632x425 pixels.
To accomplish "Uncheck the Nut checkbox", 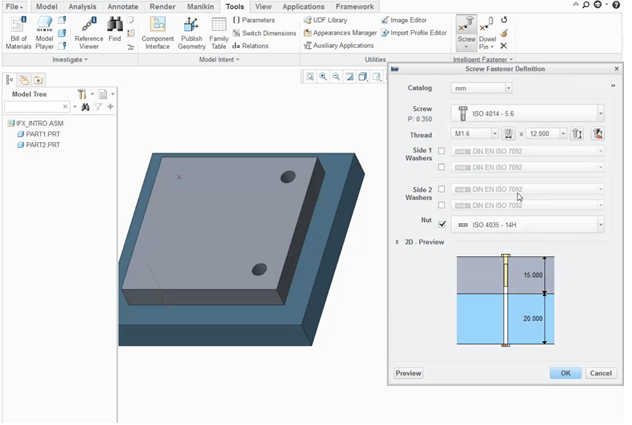I will tap(441, 224).
